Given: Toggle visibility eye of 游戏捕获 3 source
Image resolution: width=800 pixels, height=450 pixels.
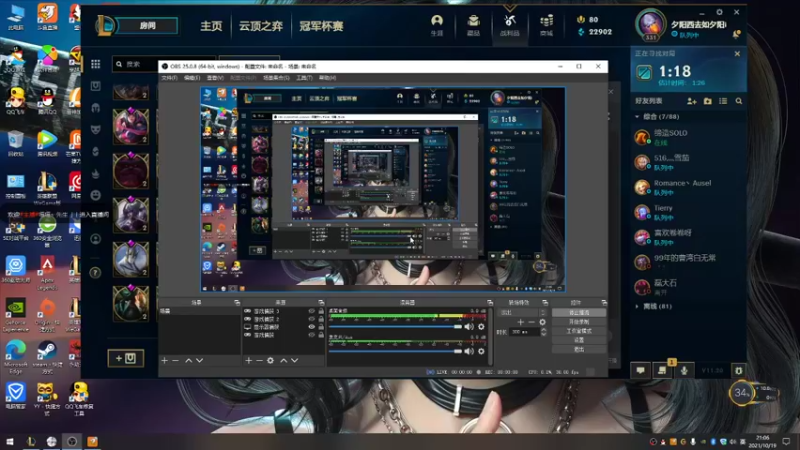Looking at the screenshot, I should (x=311, y=311).
